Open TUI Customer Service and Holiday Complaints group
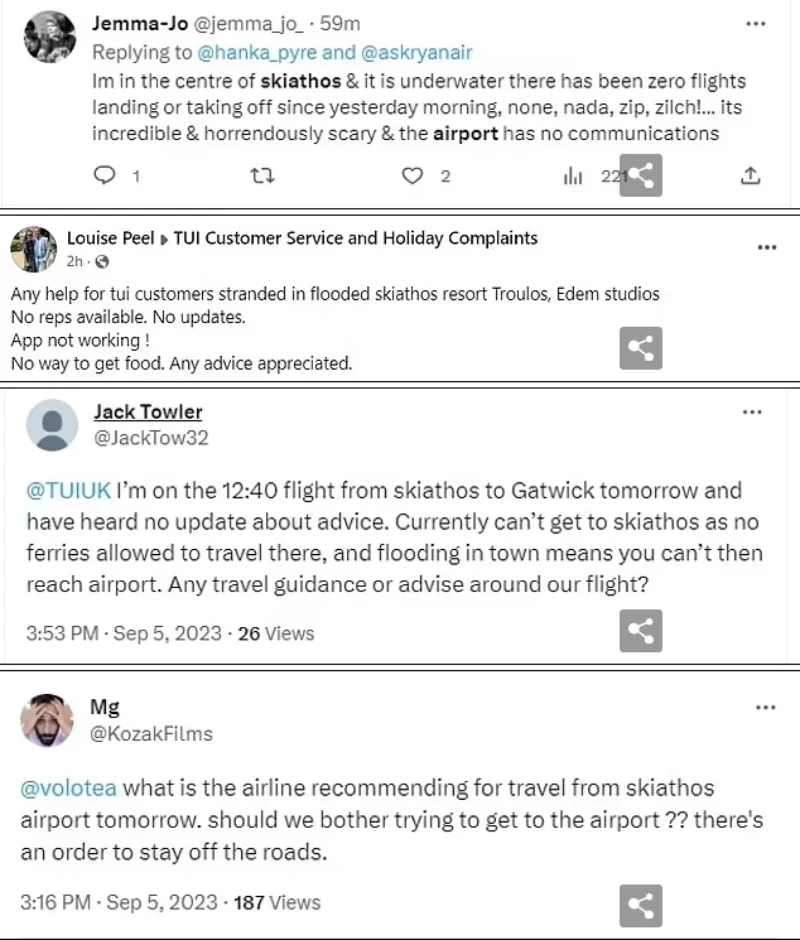 (x=356, y=238)
